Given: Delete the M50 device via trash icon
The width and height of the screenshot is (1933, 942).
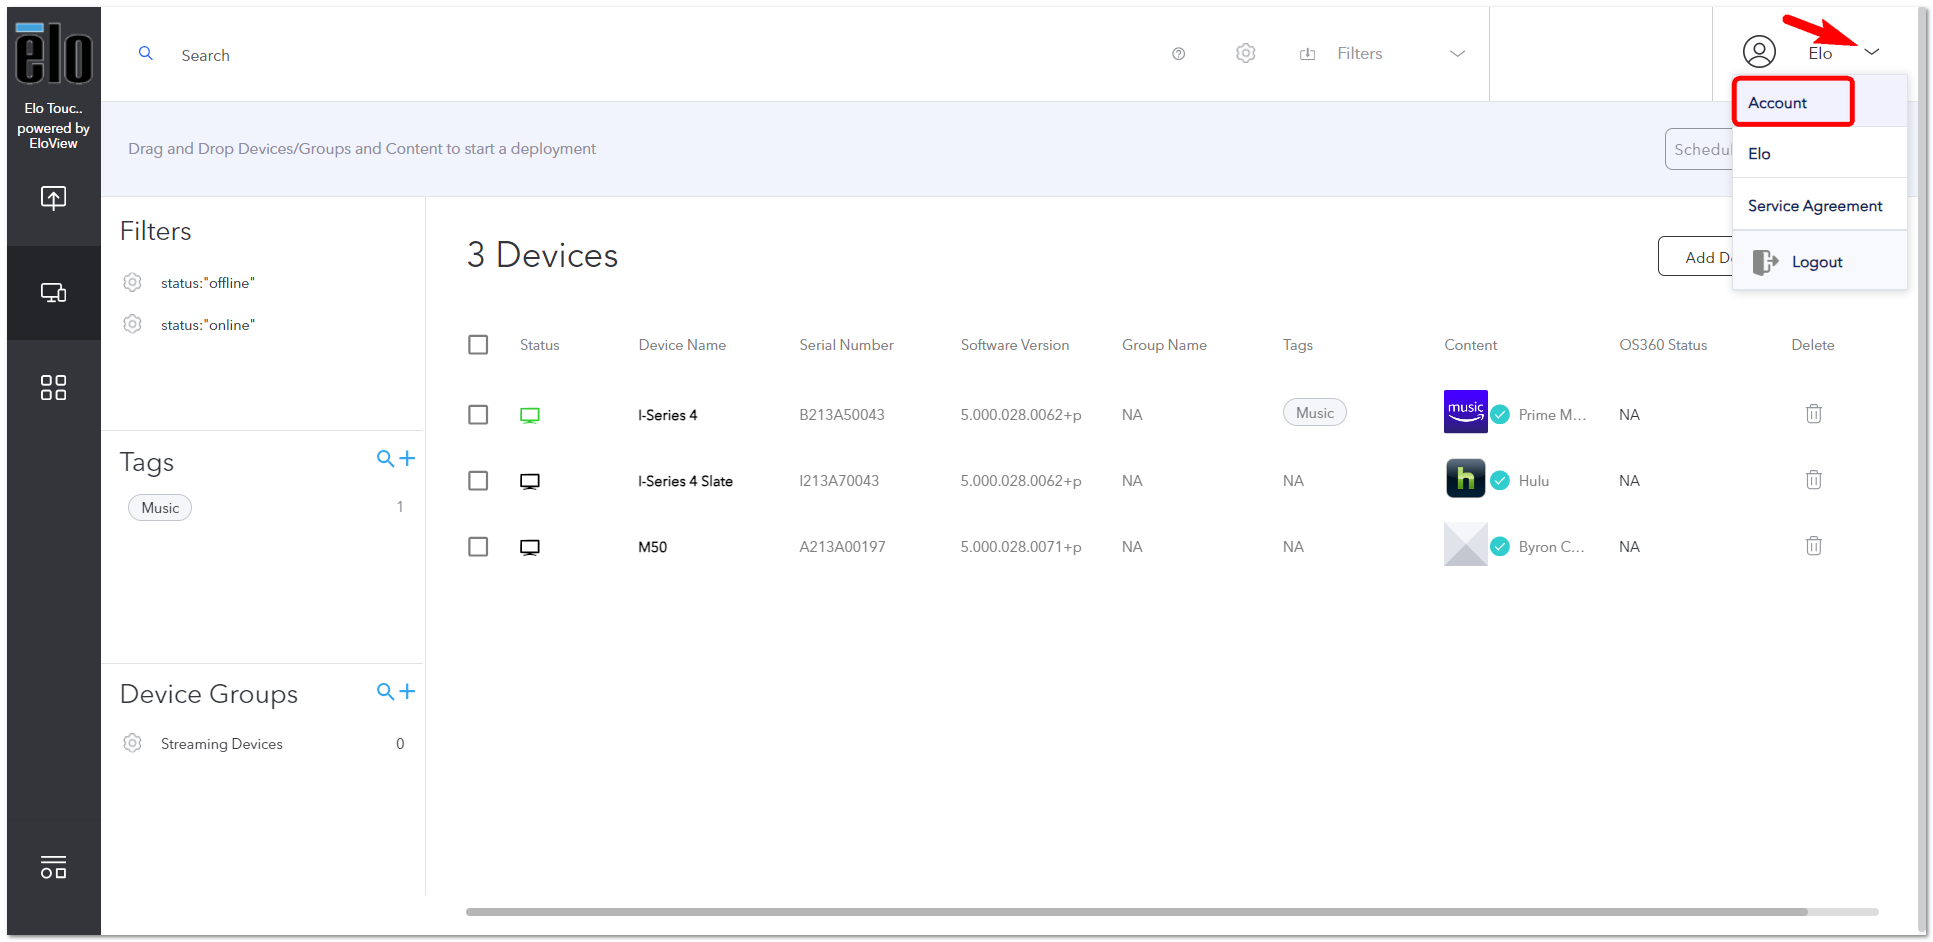Looking at the screenshot, I should pos(1813,546).
